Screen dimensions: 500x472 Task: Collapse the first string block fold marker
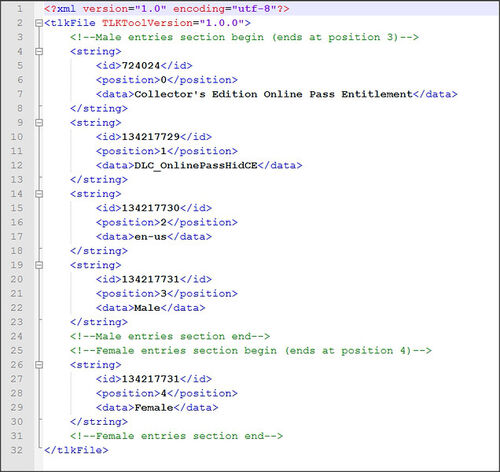click(39, 51)
